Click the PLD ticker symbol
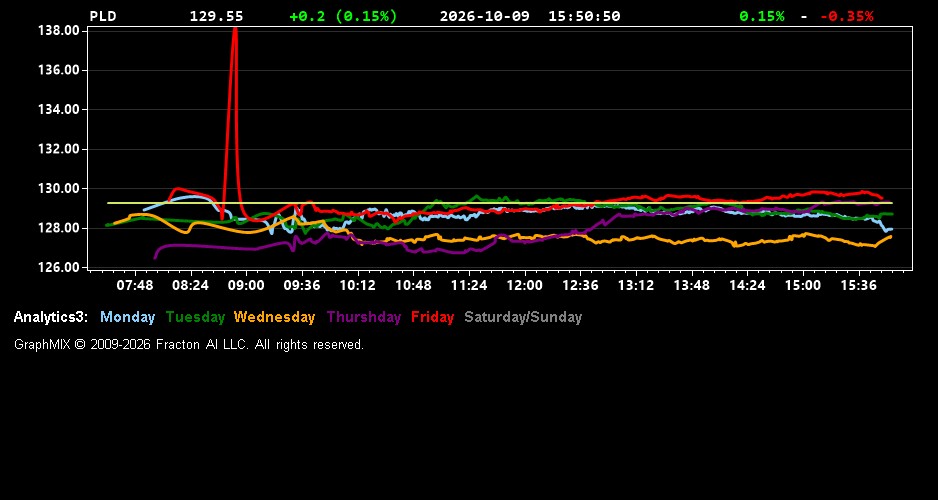Viewport: 938px width, 500px height. [x=103, y=17]
